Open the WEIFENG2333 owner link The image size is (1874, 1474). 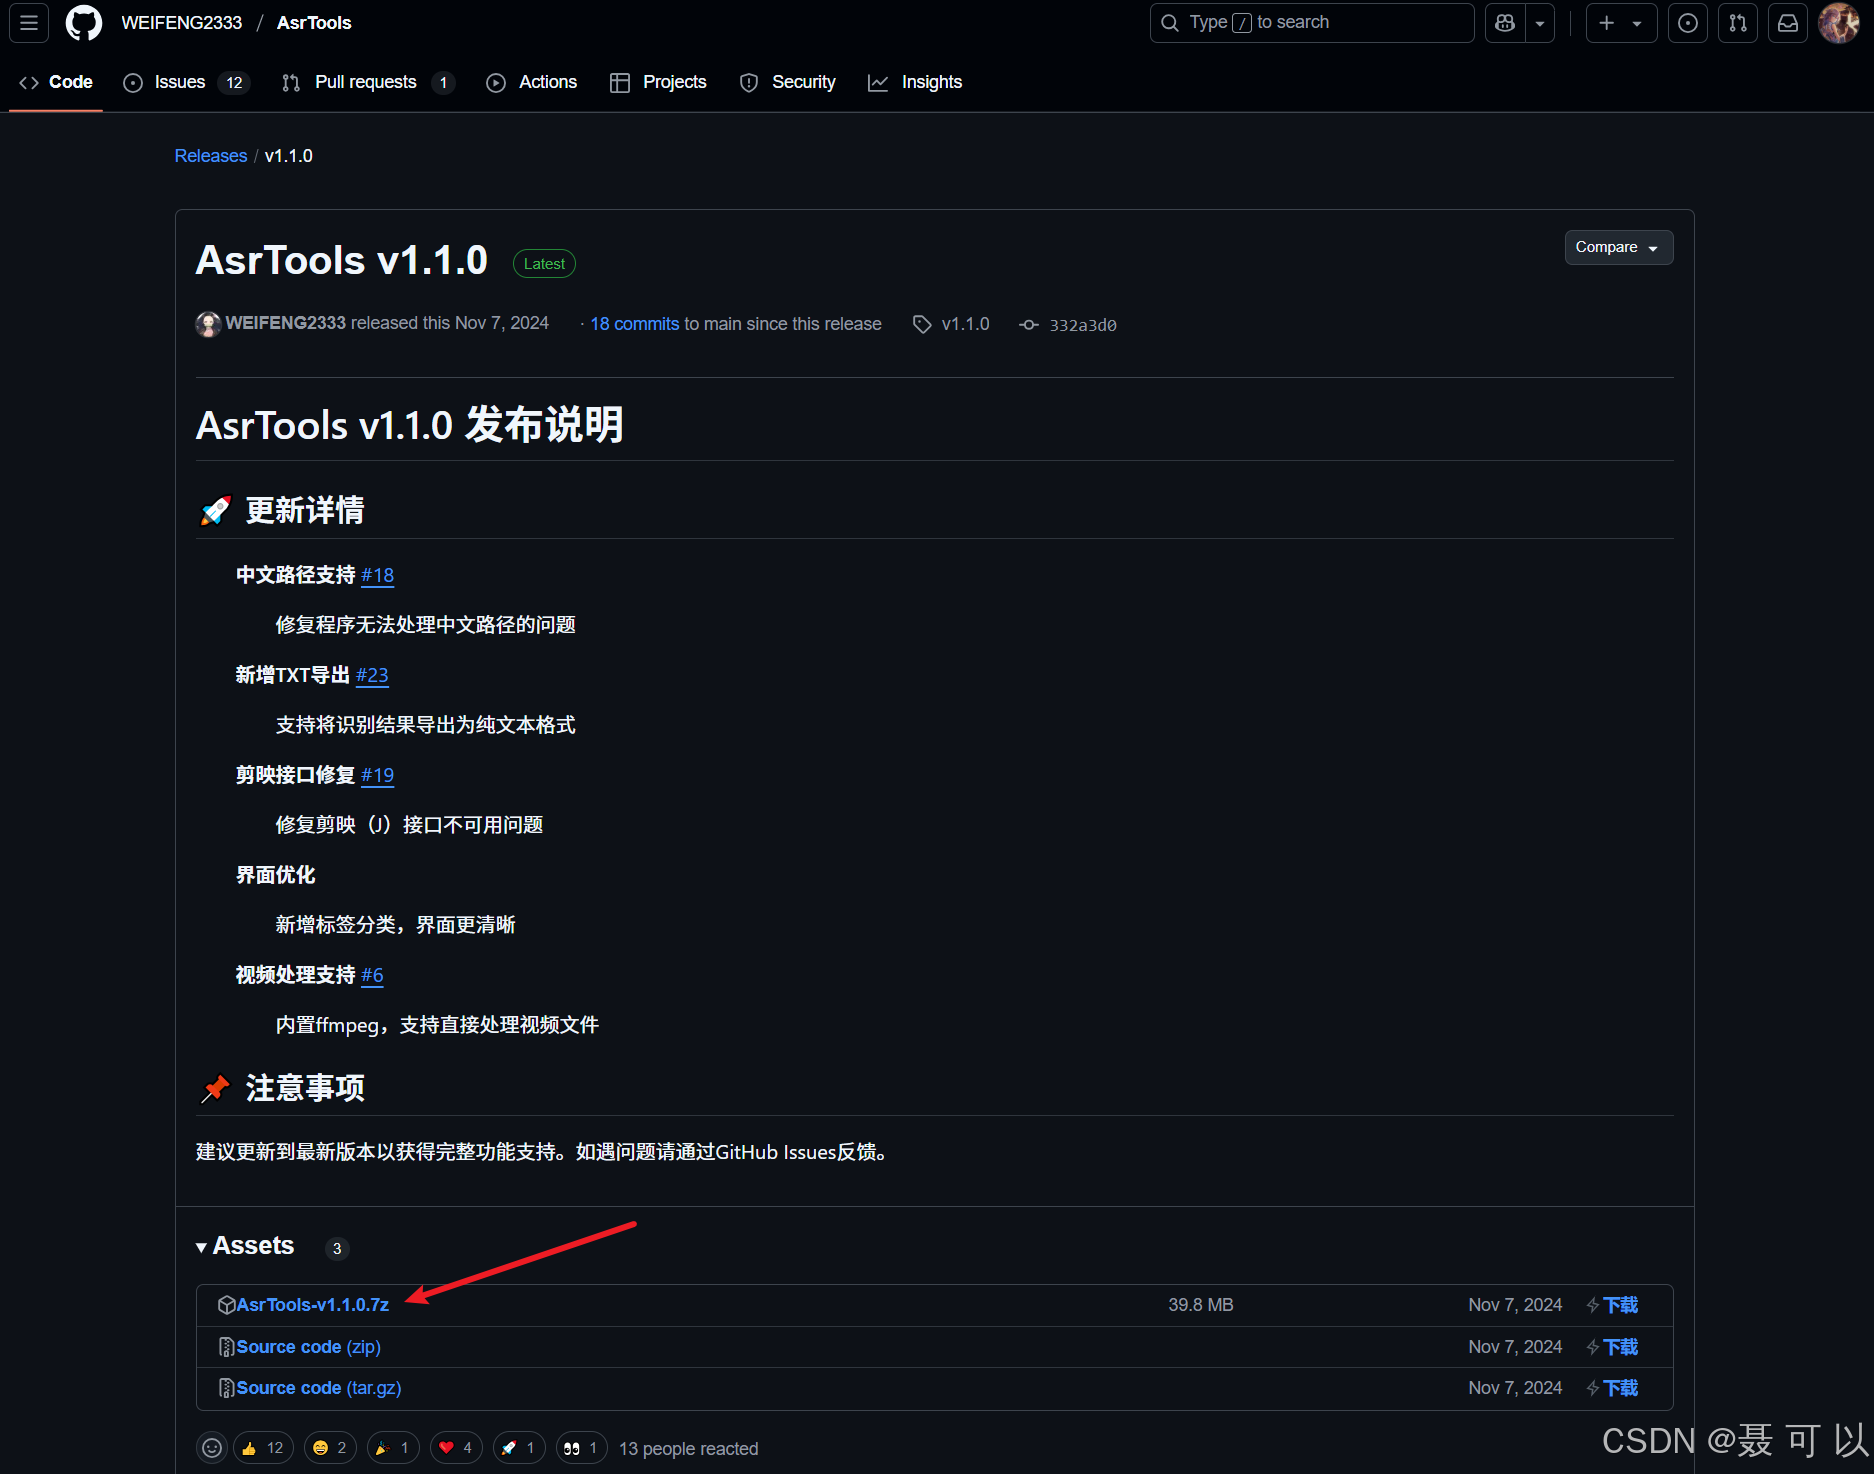point(182,23)
